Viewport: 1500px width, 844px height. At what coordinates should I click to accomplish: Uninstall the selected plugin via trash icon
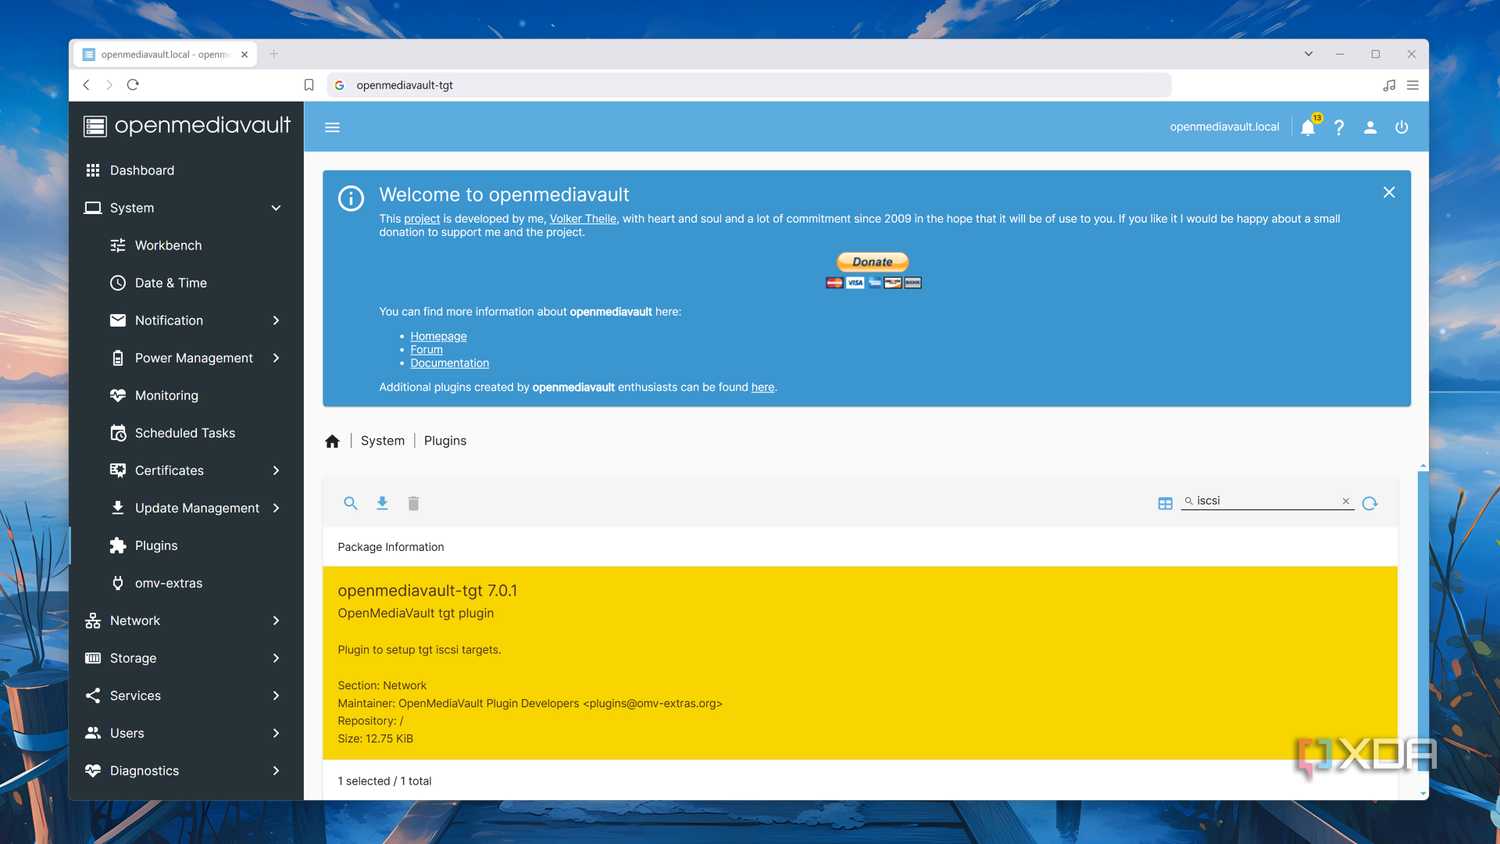[x=413, y=503]
